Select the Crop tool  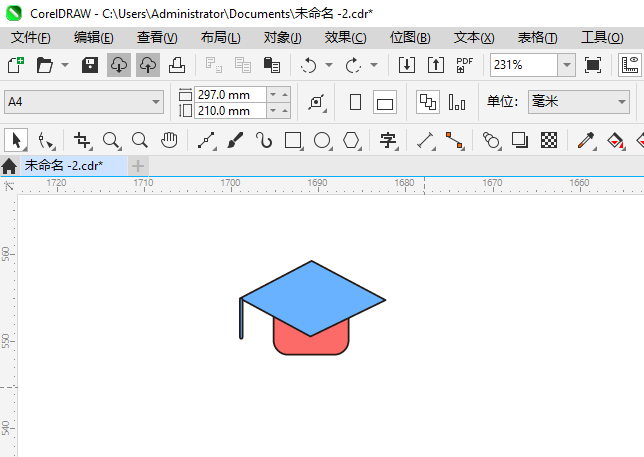83,140
